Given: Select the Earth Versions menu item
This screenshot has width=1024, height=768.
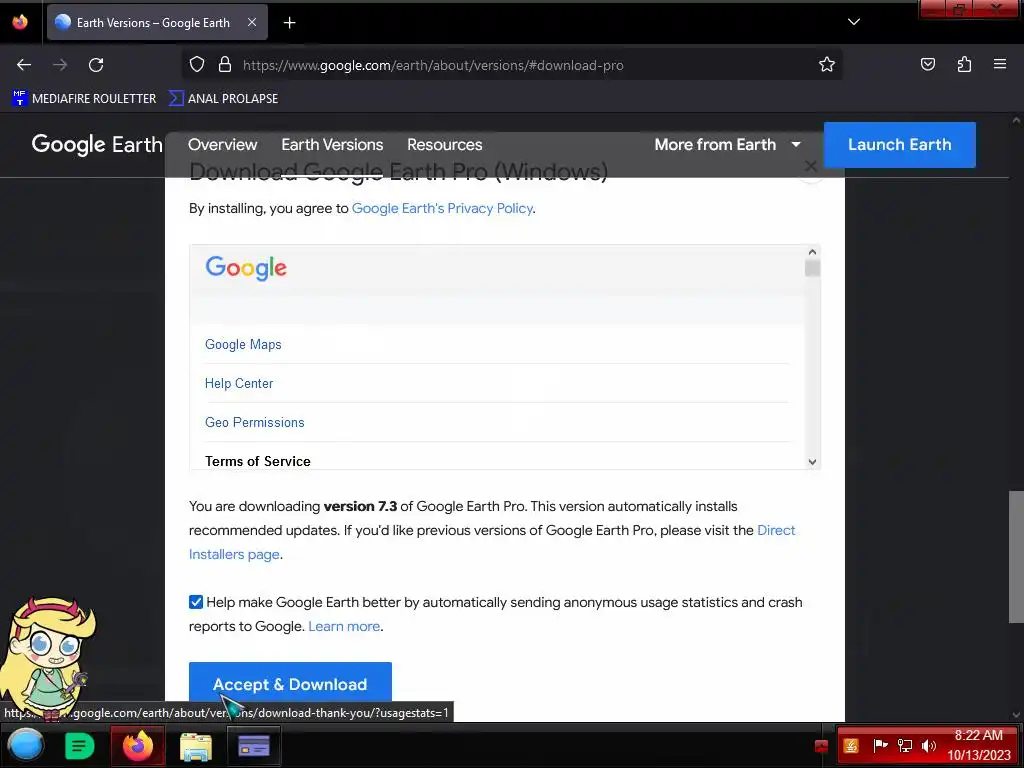Looking at the screenshot, I should click(332, 144).
